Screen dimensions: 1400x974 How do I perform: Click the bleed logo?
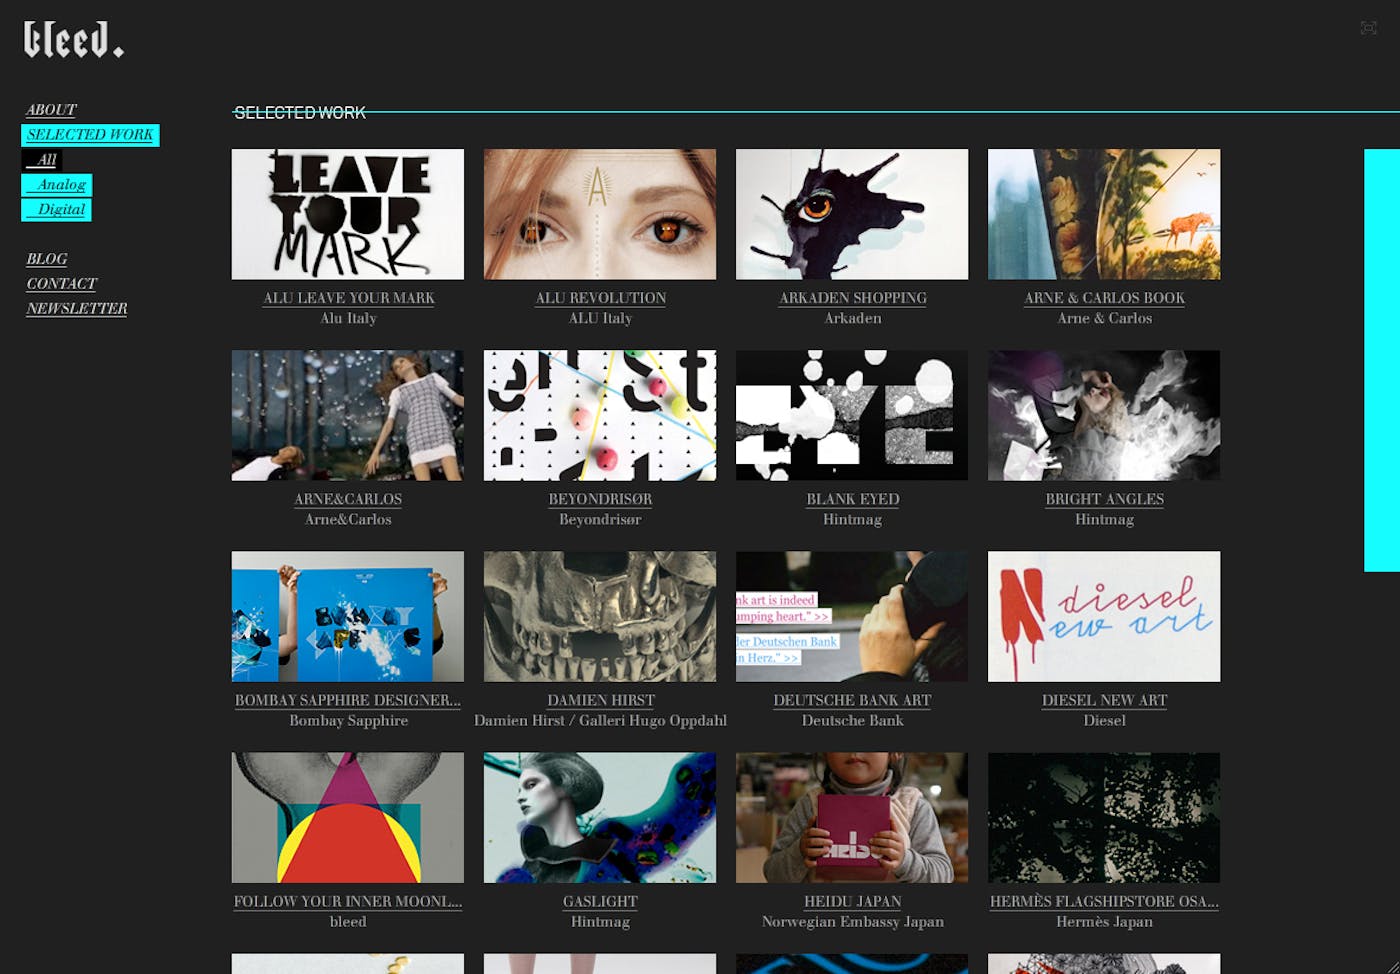(74, 40)
